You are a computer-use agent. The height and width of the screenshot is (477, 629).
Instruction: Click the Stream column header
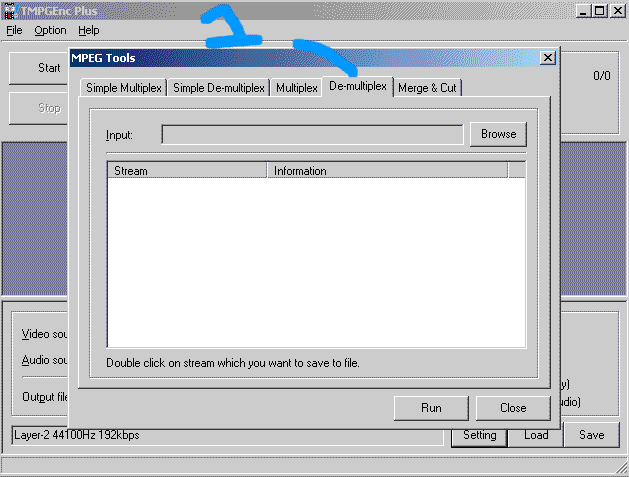coord(187,171)
